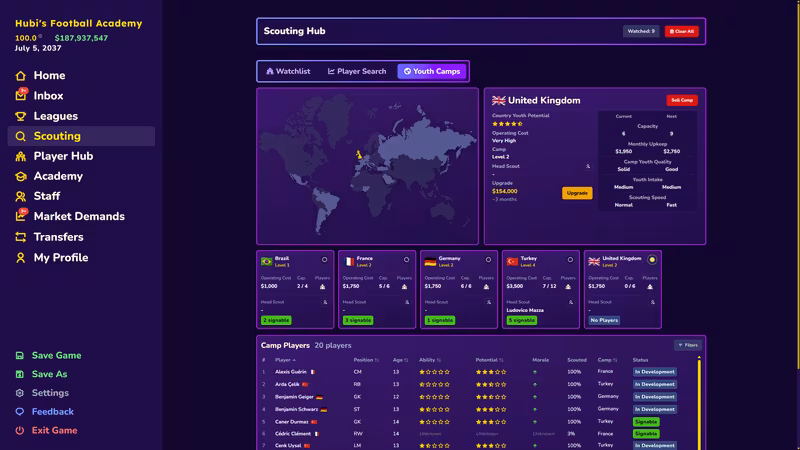Open the Filters dropdown in Camp Players
The height and width of the screenshot is (450, 800).
click(x=688, y=345)
